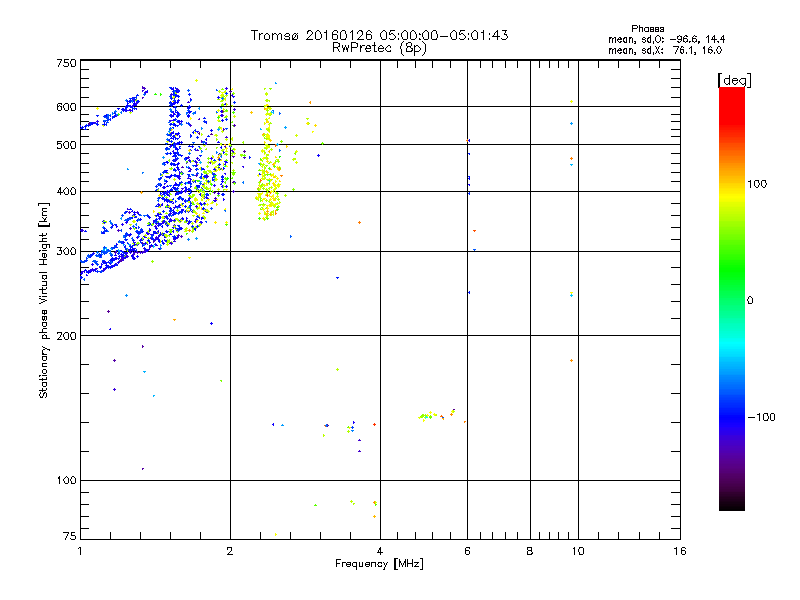Click the x-axis tick label '10'

coord(578,551)
